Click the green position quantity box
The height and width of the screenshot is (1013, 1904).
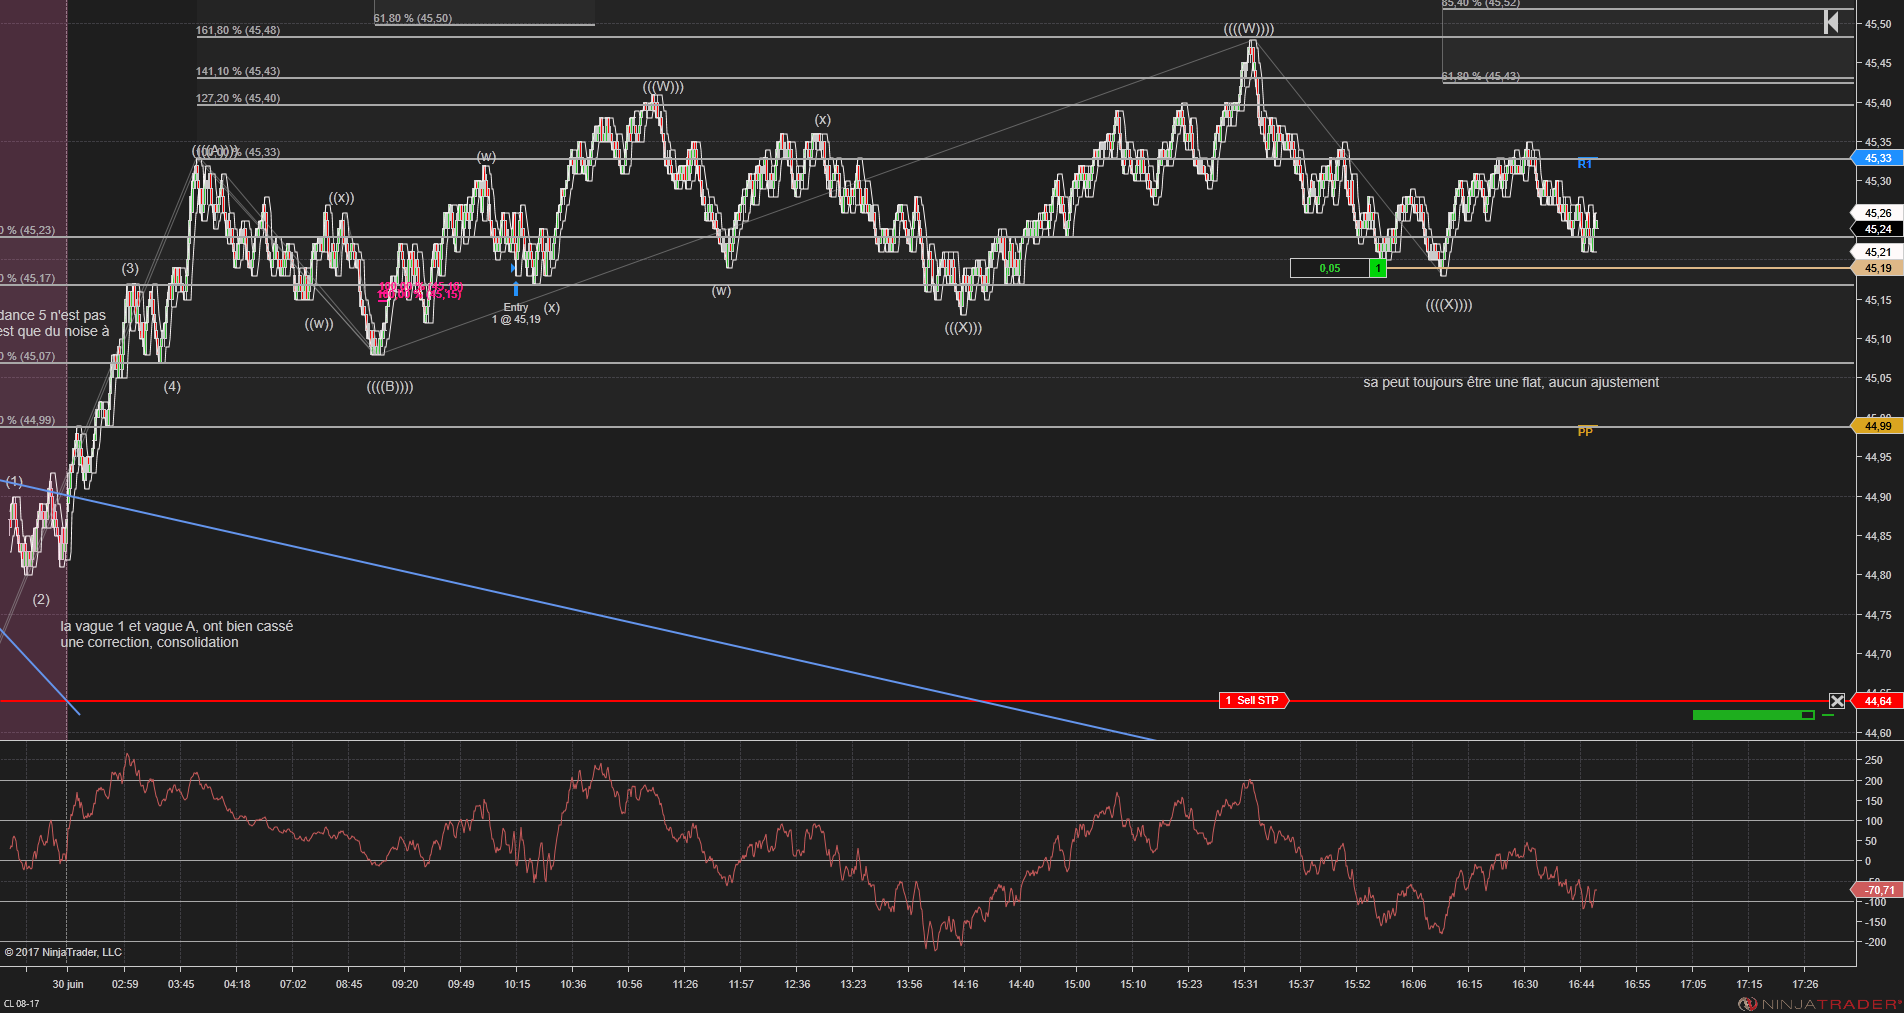[1378, 268]
